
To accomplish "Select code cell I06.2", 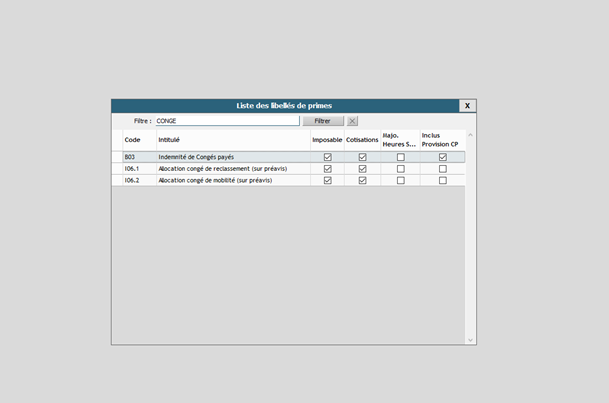I will coord(139,181).
